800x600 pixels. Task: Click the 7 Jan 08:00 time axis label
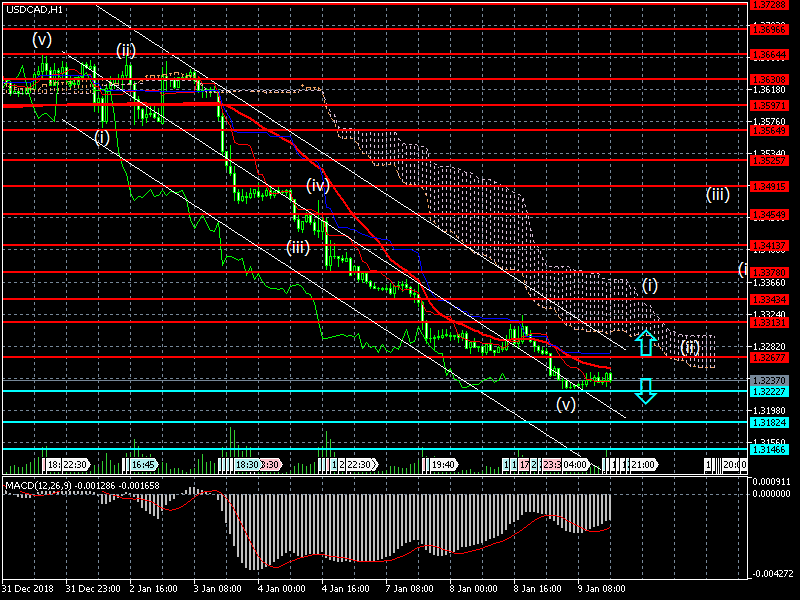(410, 588)
